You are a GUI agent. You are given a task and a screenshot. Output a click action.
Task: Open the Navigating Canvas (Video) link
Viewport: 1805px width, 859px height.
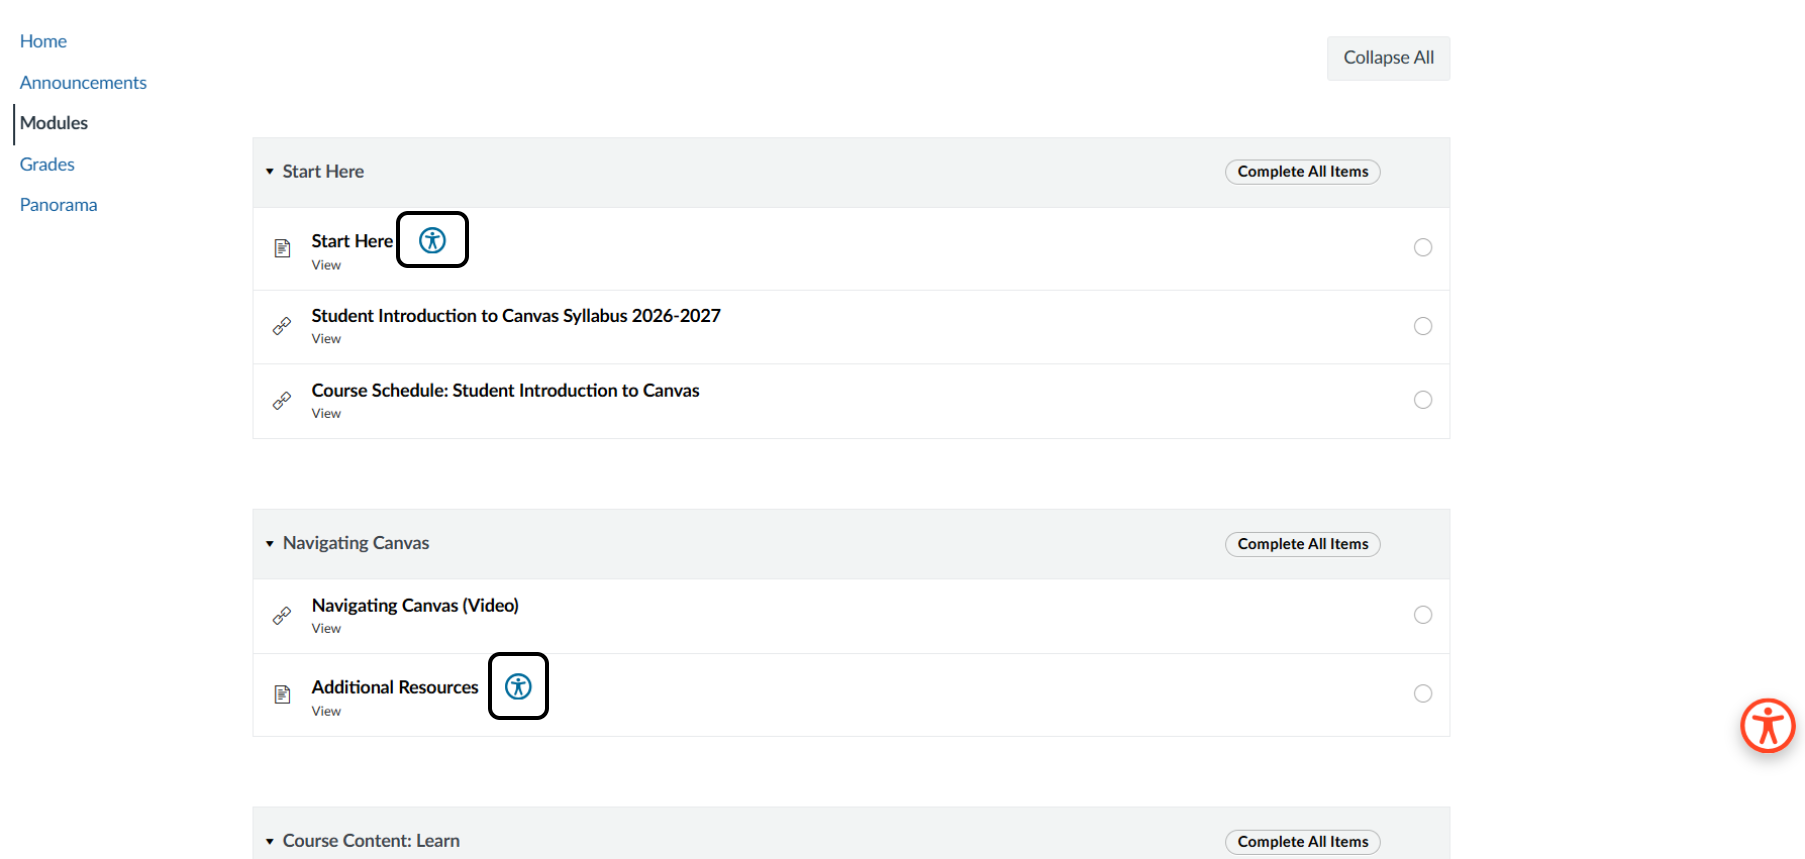[x=415, y=606]
